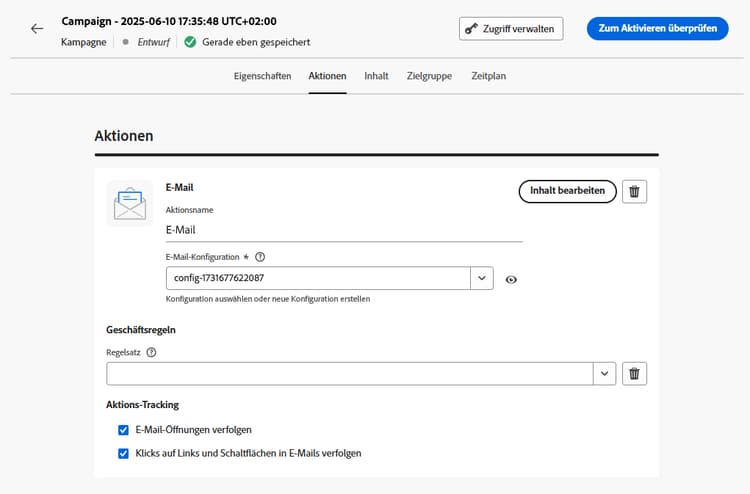The height and width of the screenshot is (494, 750).
Task: Click the help icon beside Regelsatz label
Action: coord(151,352)
